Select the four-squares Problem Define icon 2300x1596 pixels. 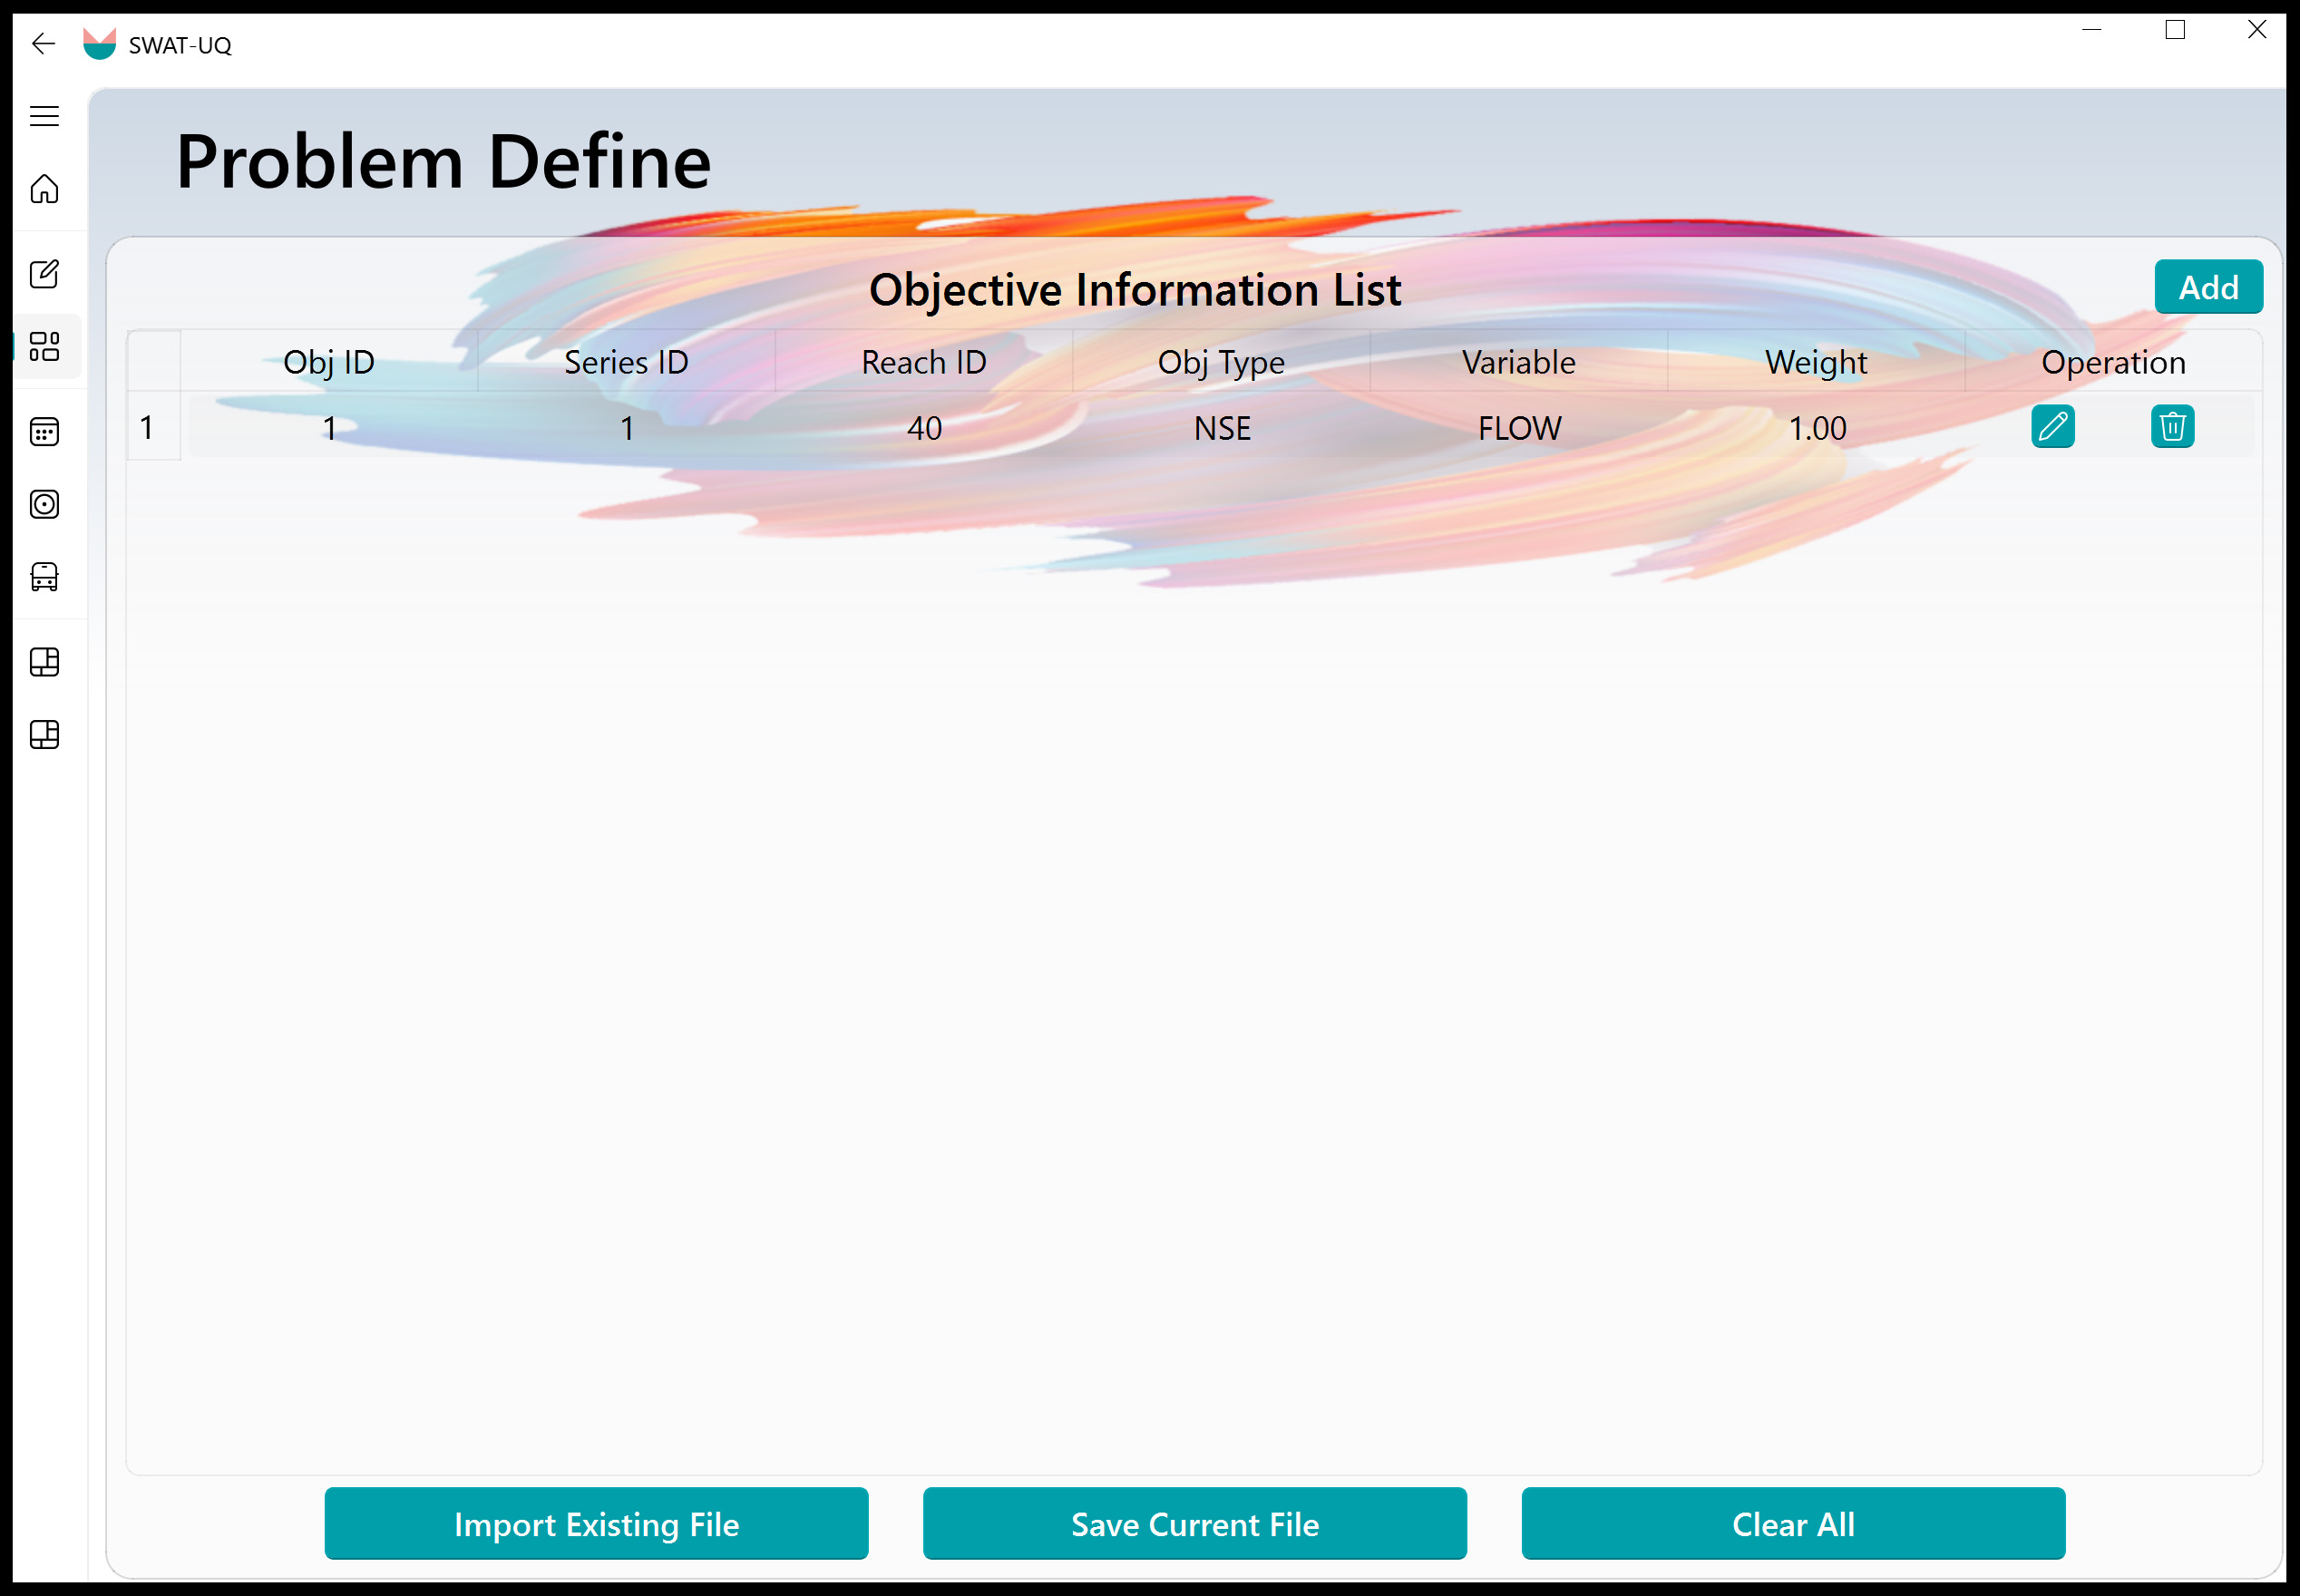click(44, 347)
